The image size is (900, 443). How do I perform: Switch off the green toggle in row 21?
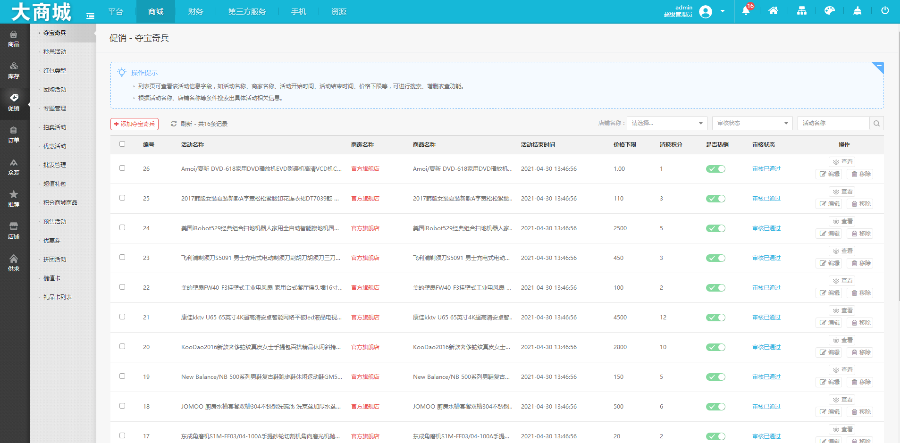tap(716, 317)
